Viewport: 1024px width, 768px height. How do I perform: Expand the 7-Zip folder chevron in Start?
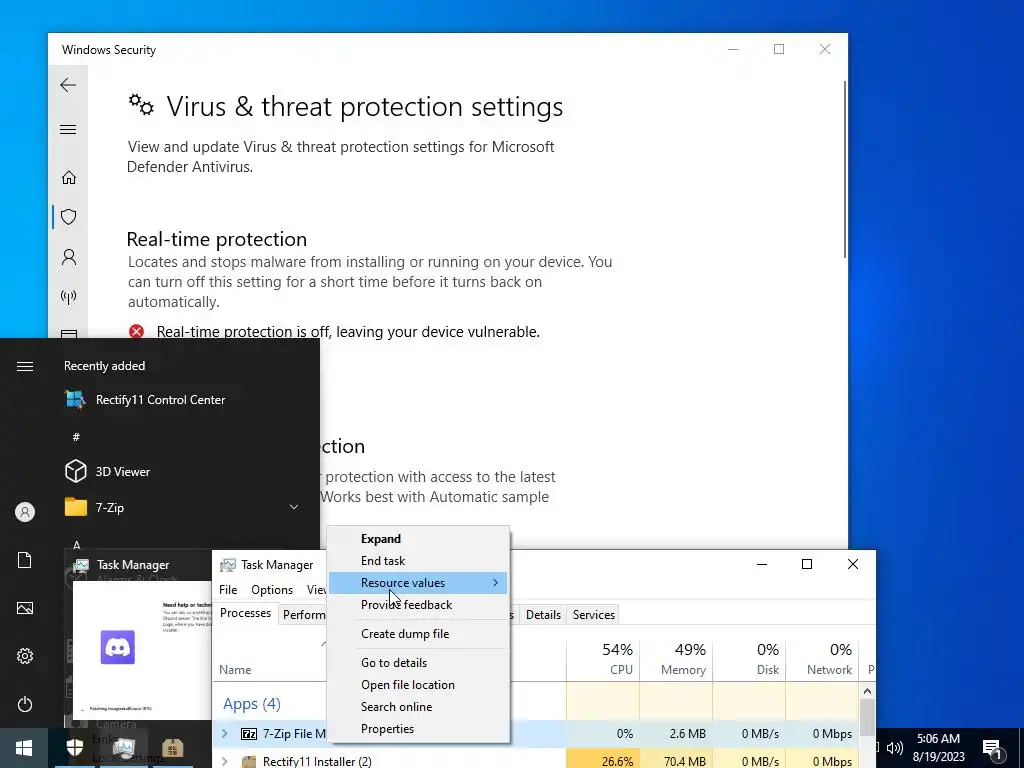[294, 507]
